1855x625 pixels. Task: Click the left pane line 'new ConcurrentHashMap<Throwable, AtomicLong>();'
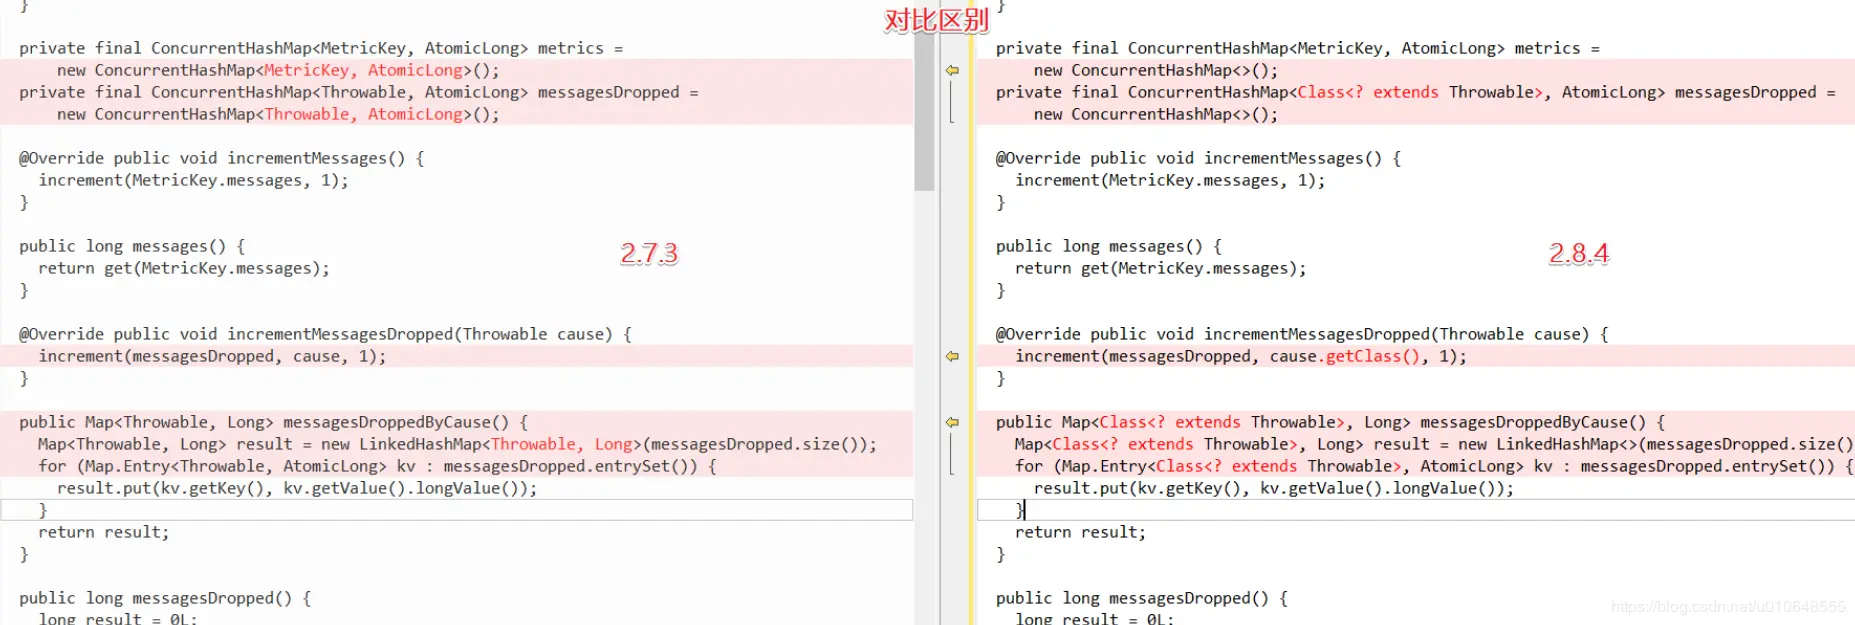pyautogui.click(x=278, y=114)
